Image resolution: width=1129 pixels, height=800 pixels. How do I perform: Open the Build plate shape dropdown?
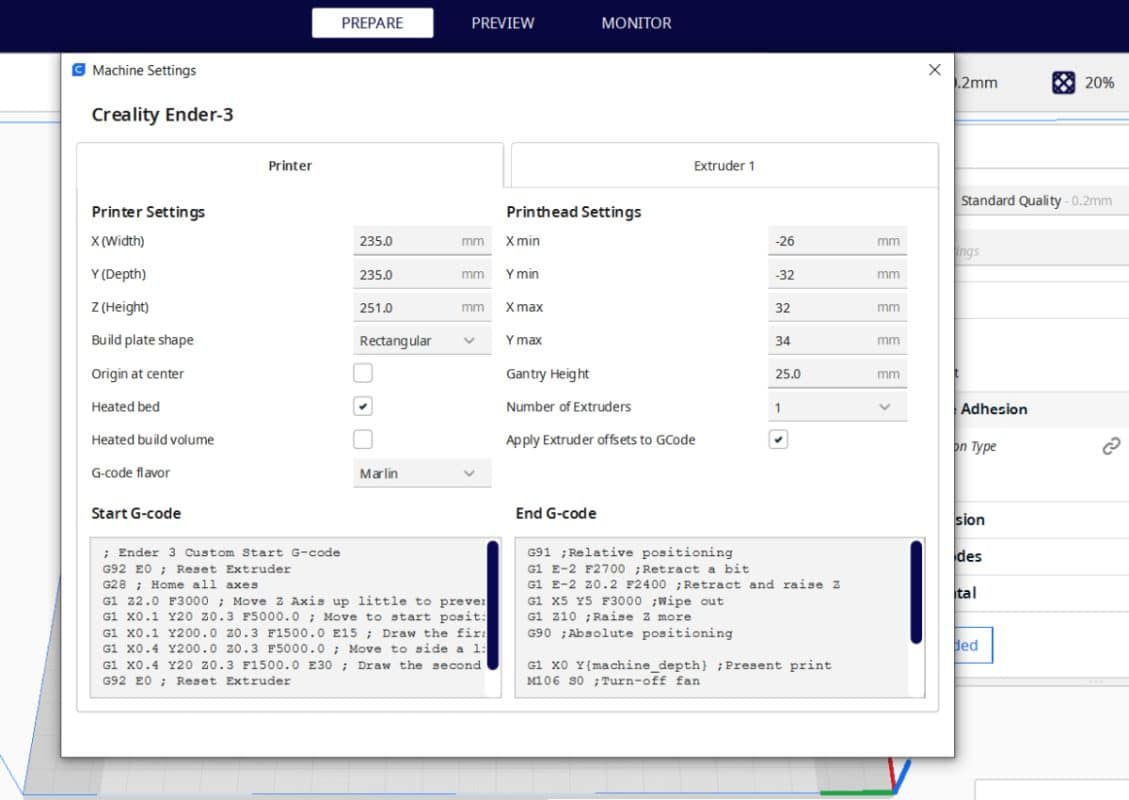tap(420, 340)
